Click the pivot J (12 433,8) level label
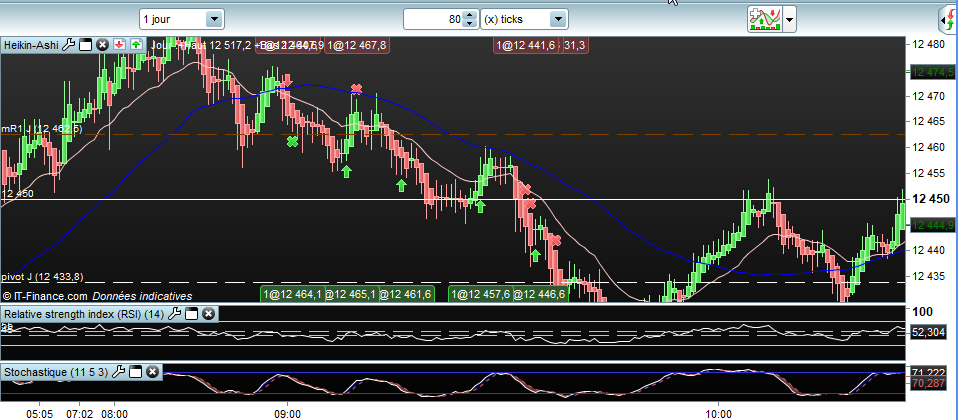 click(x=42, y=277)
